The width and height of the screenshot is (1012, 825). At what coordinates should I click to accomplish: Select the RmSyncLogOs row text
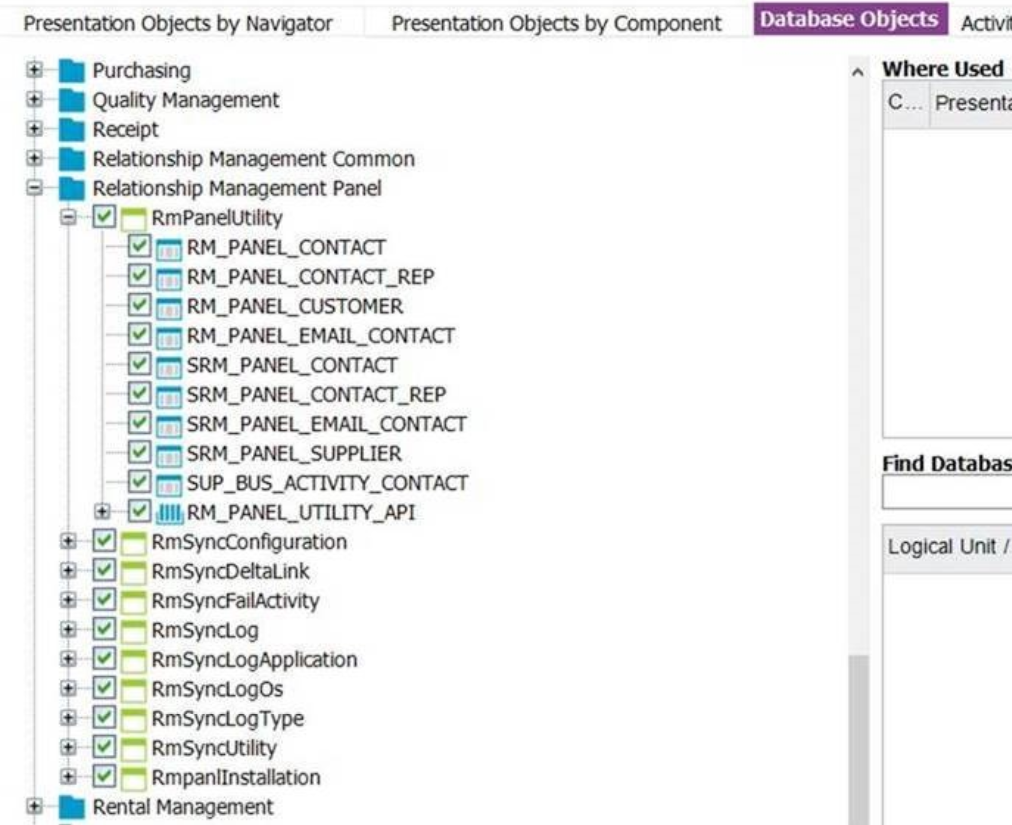pos(218,690)
